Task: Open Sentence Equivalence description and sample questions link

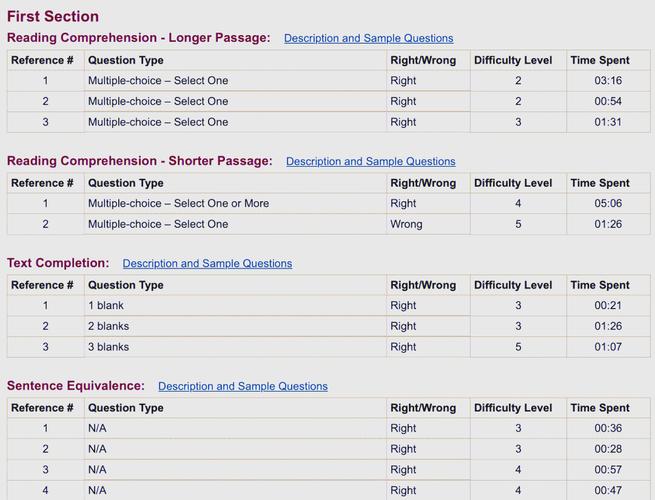Action: 242,386
